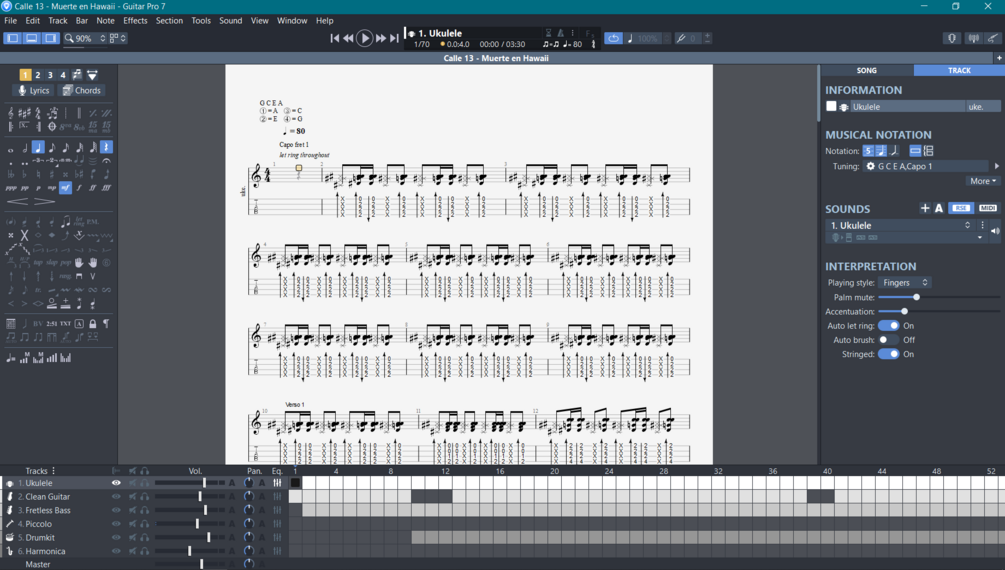The image size is (1005, 570).
Task: Insert a decrescendo hairpin
Action: tap(44, 201)
